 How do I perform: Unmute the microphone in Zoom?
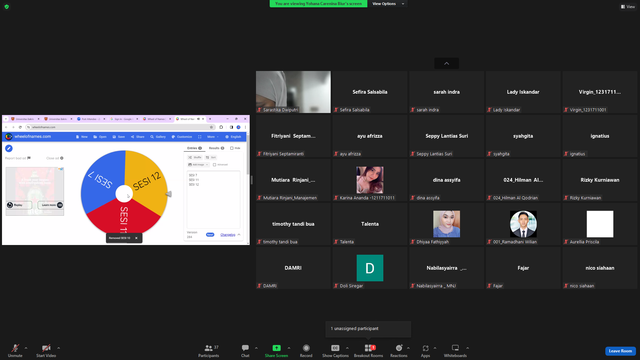click(x=15, y=350)
